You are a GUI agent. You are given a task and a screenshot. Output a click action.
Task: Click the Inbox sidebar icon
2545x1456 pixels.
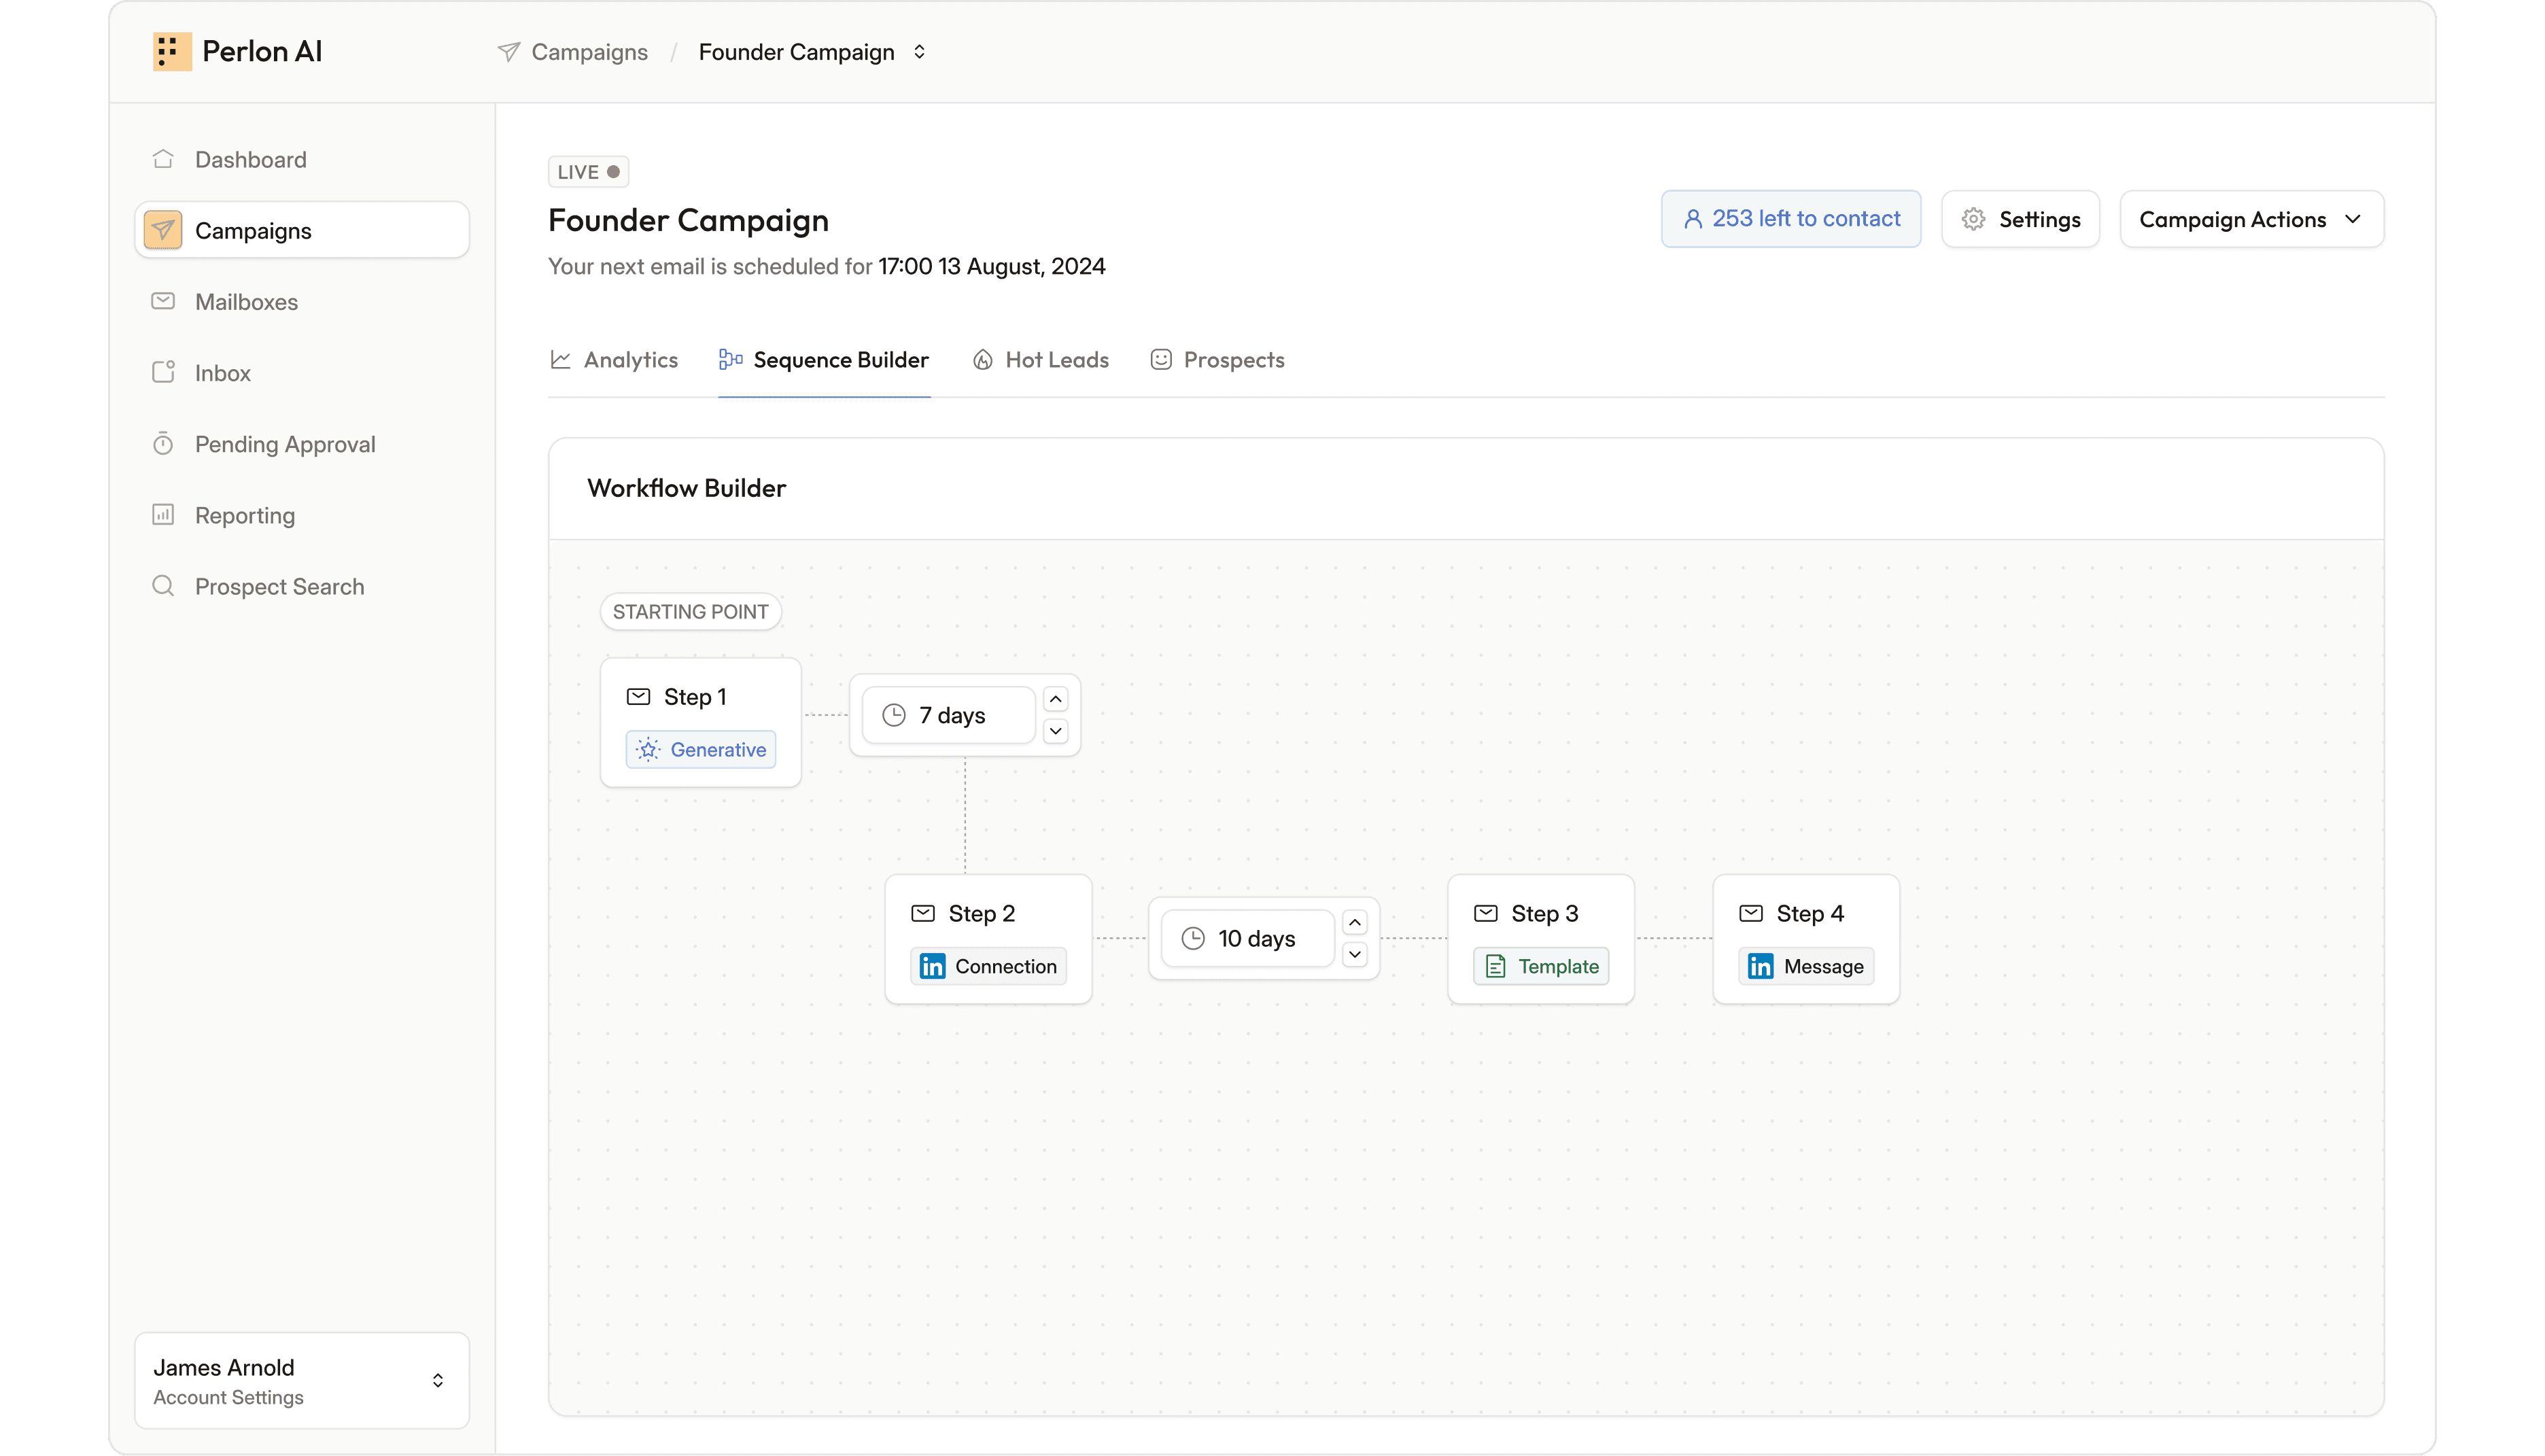pyautogui.click(x=163, y=372)
